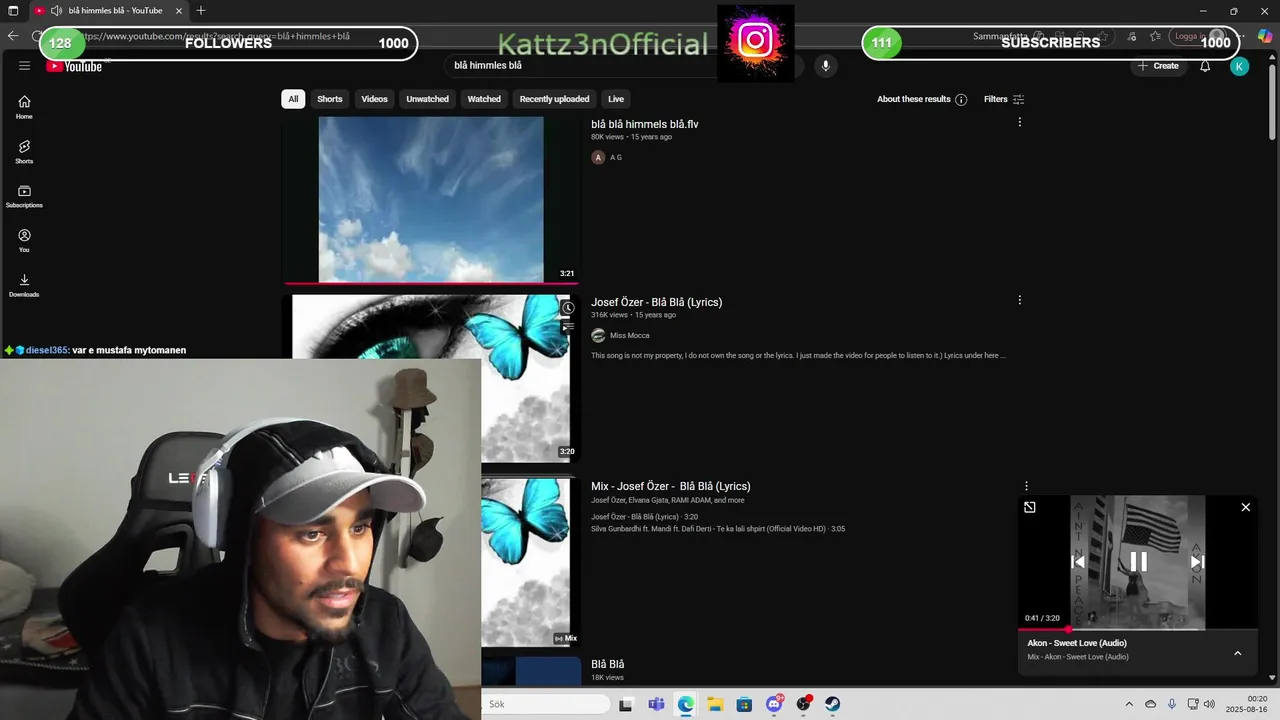Open a new browser tab
The height and width of the screenshot is (720, 1280).
(x=201, y=11)
